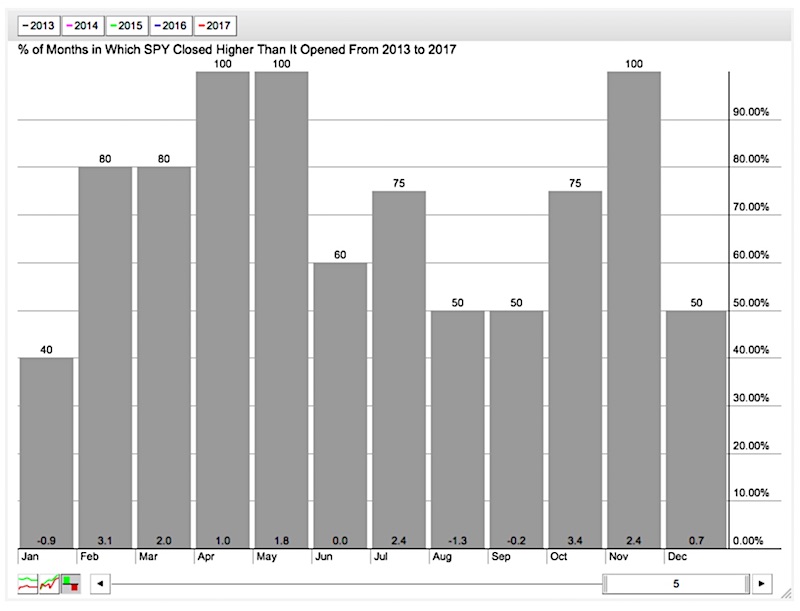
Task: Click the "30.00%" y-axis label
Action: click(751, 398)
